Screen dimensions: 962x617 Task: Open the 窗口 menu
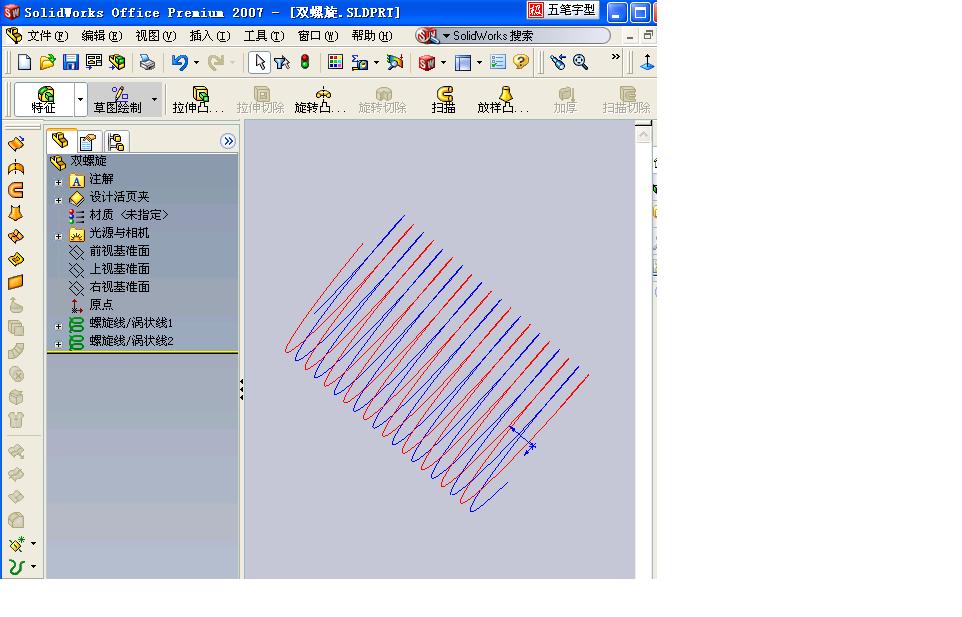click(318, 36)
